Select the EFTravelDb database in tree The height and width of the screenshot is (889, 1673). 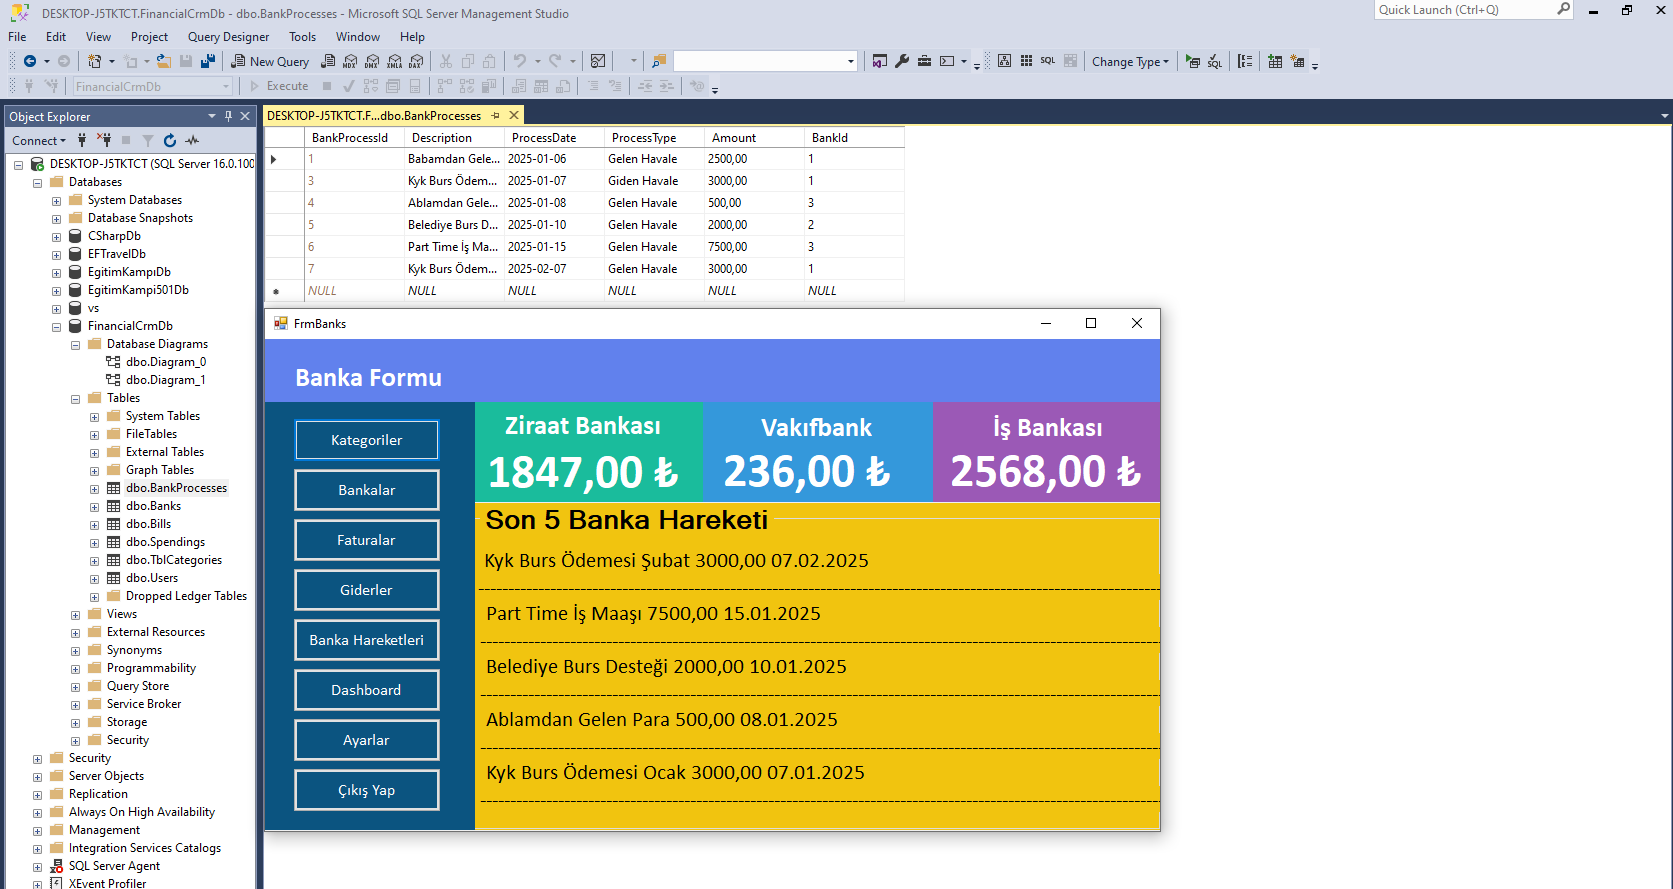pyautogui.click(x=117, y=254)
